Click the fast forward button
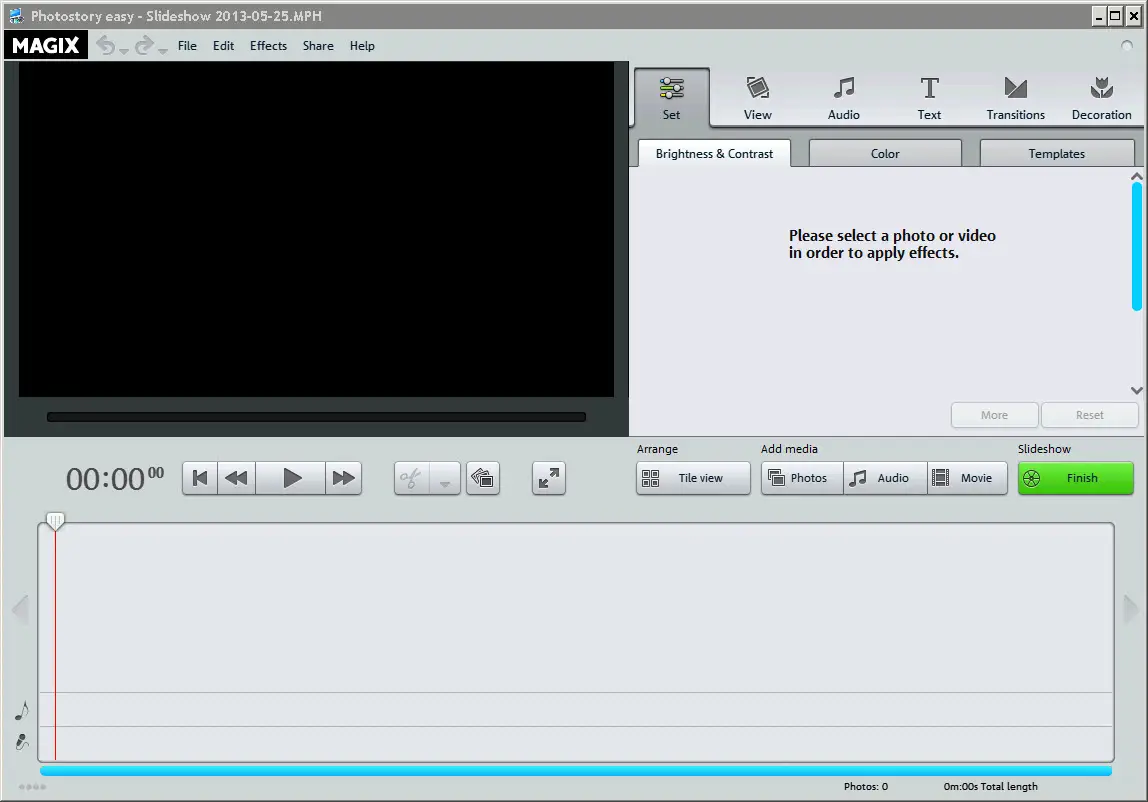 tap(343, 478)
